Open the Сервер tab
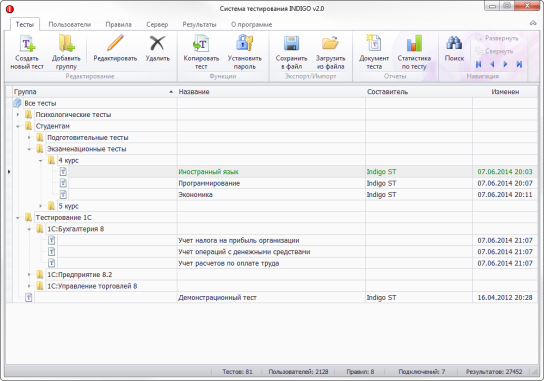Viewport: 544px width, 381px height. 157,24
